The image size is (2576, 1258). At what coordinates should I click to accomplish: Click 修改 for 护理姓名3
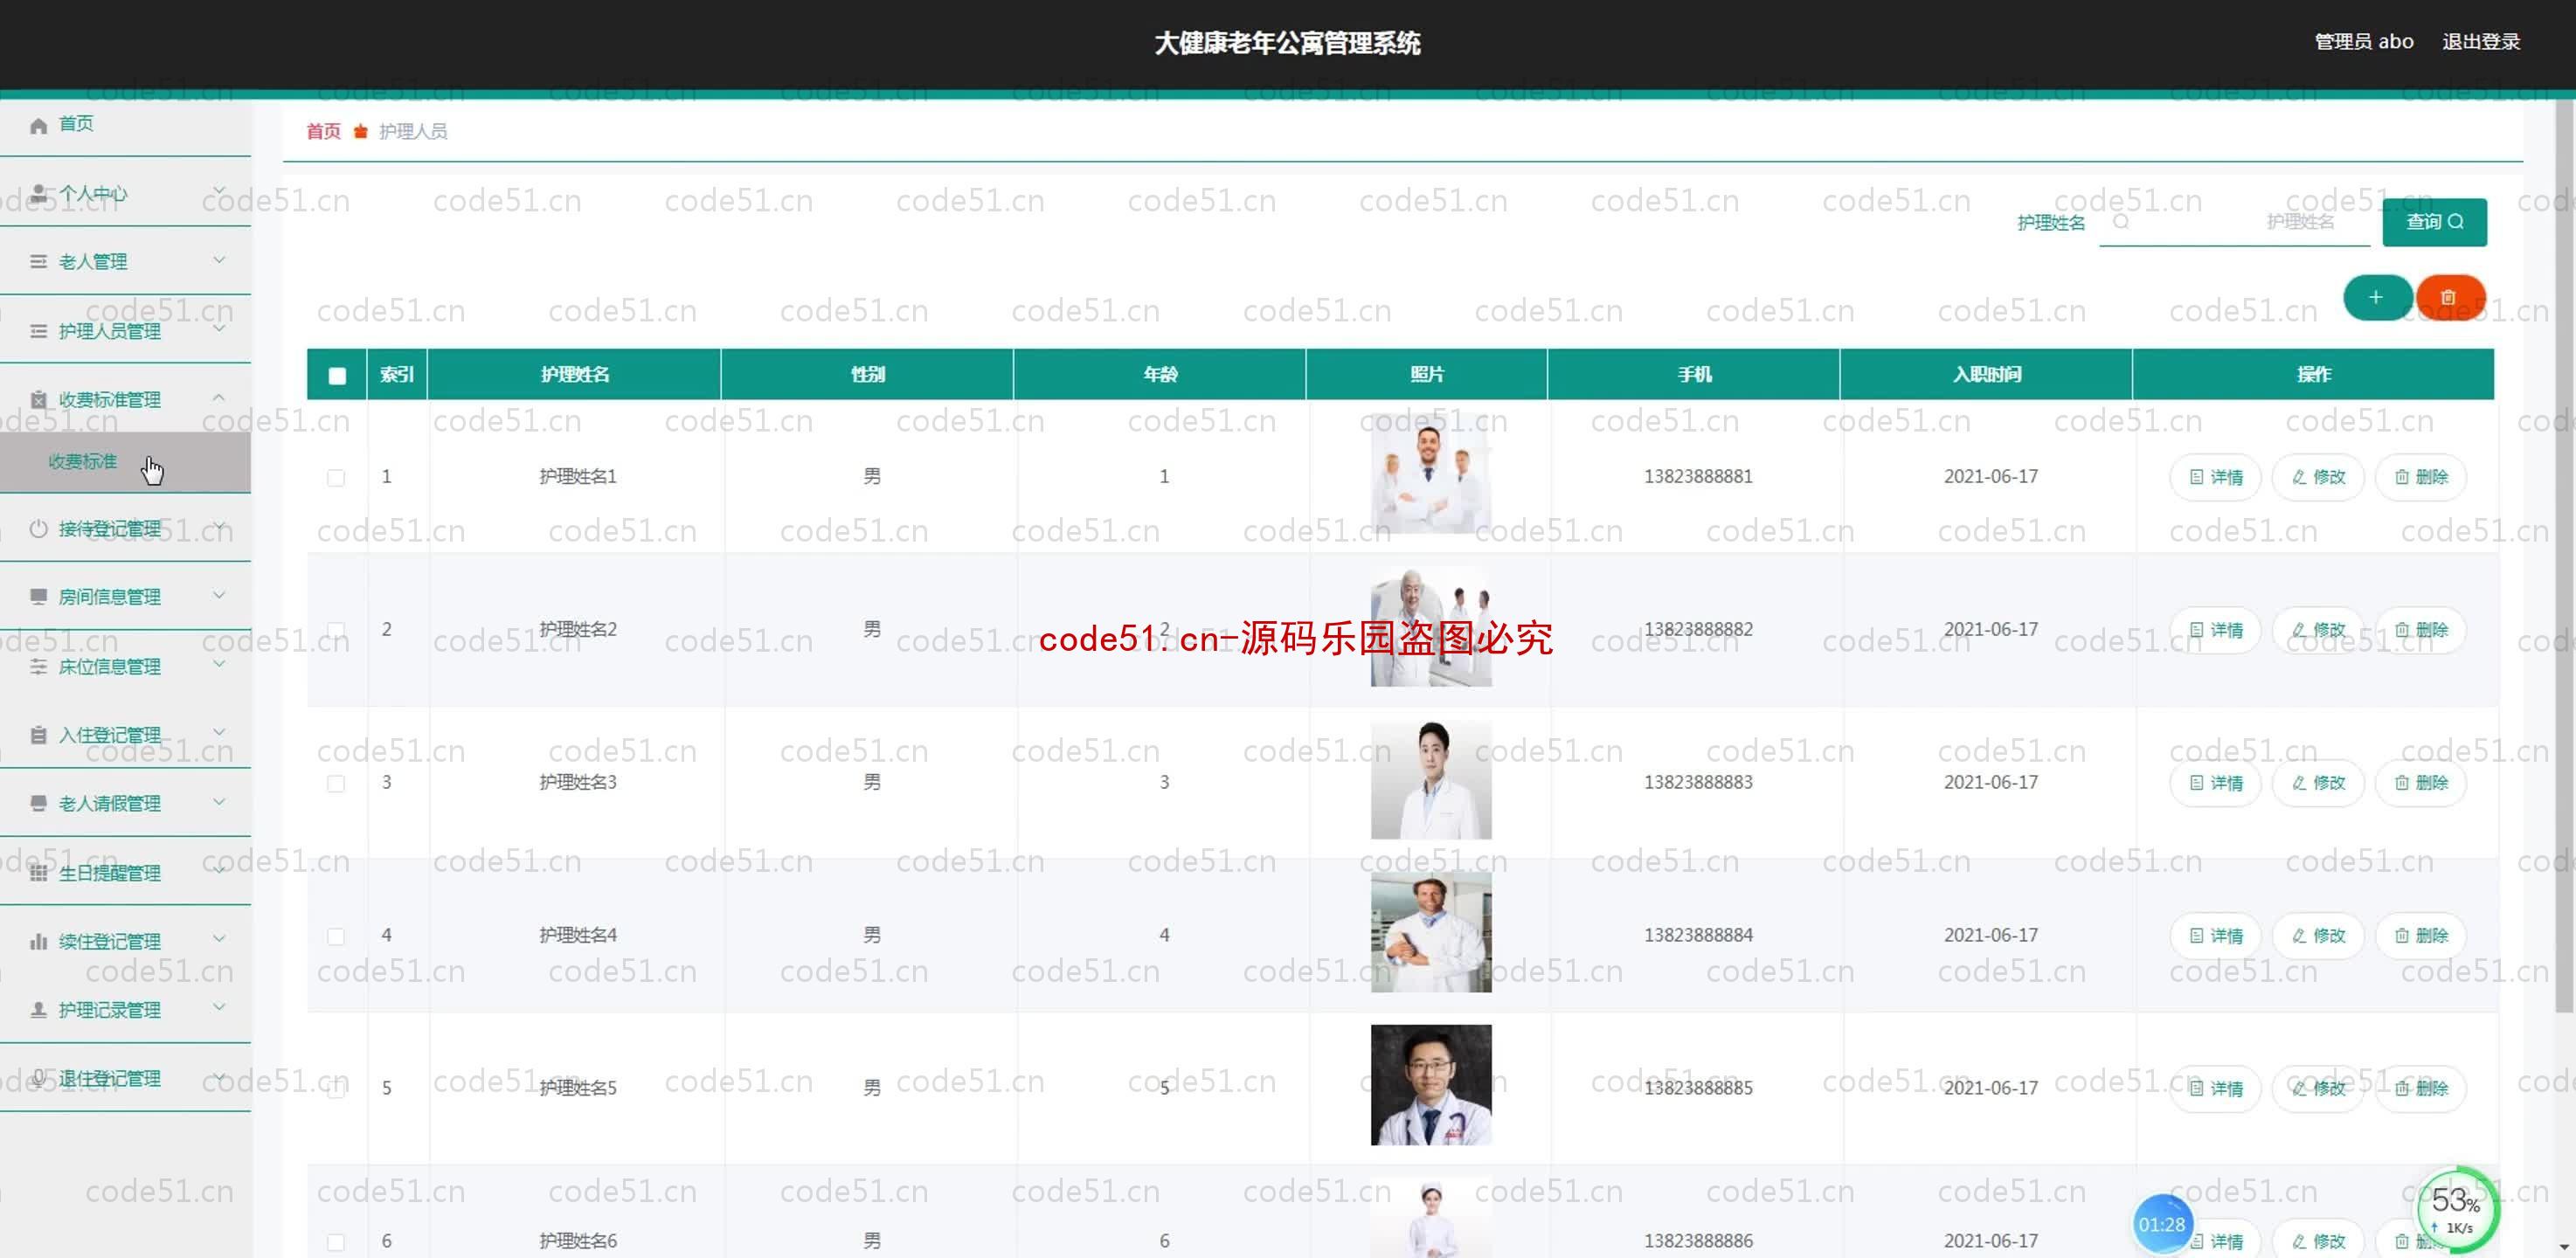pos(2318,783)
